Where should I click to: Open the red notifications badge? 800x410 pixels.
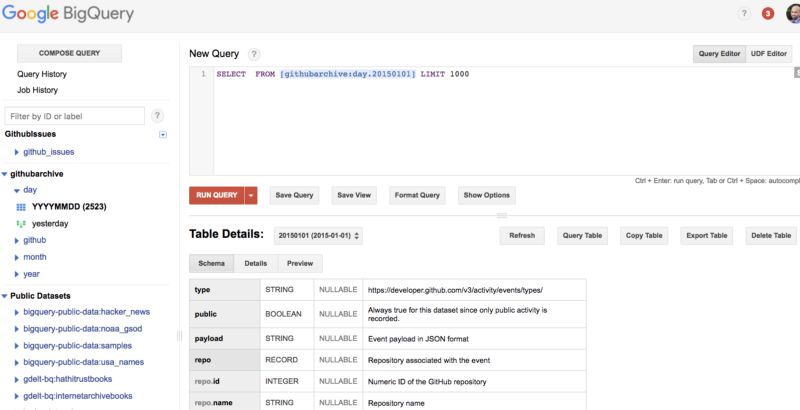[x=768, y=14]
